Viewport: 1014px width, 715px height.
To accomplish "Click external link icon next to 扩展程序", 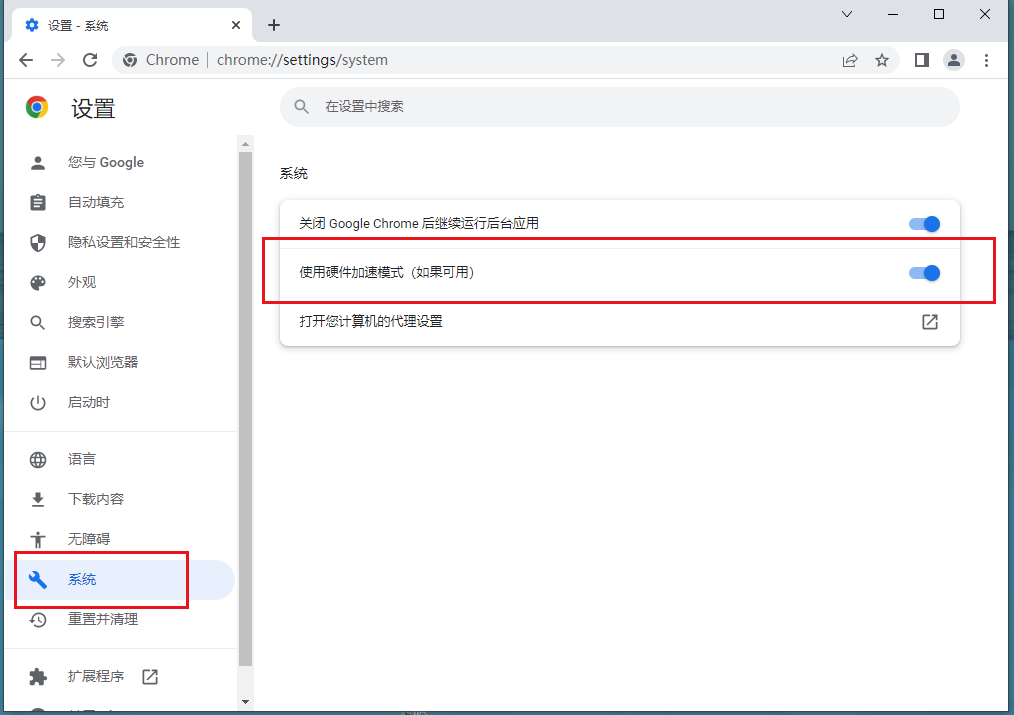I will 150,677.
